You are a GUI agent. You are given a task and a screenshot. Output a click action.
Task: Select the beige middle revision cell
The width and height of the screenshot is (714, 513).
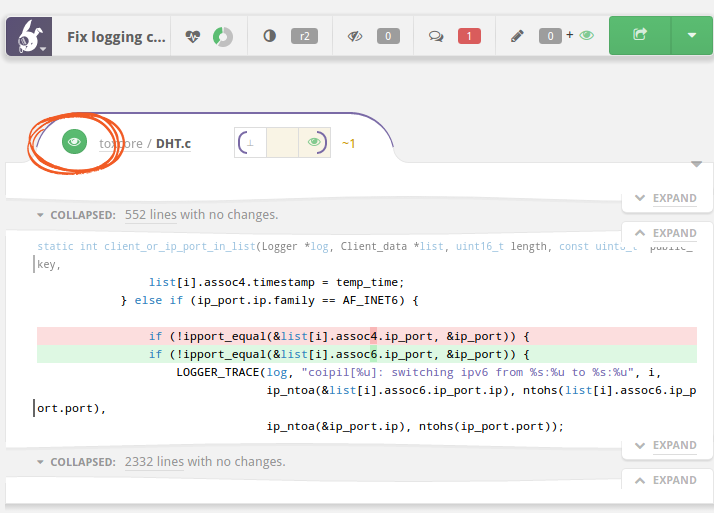click(282, 142)
